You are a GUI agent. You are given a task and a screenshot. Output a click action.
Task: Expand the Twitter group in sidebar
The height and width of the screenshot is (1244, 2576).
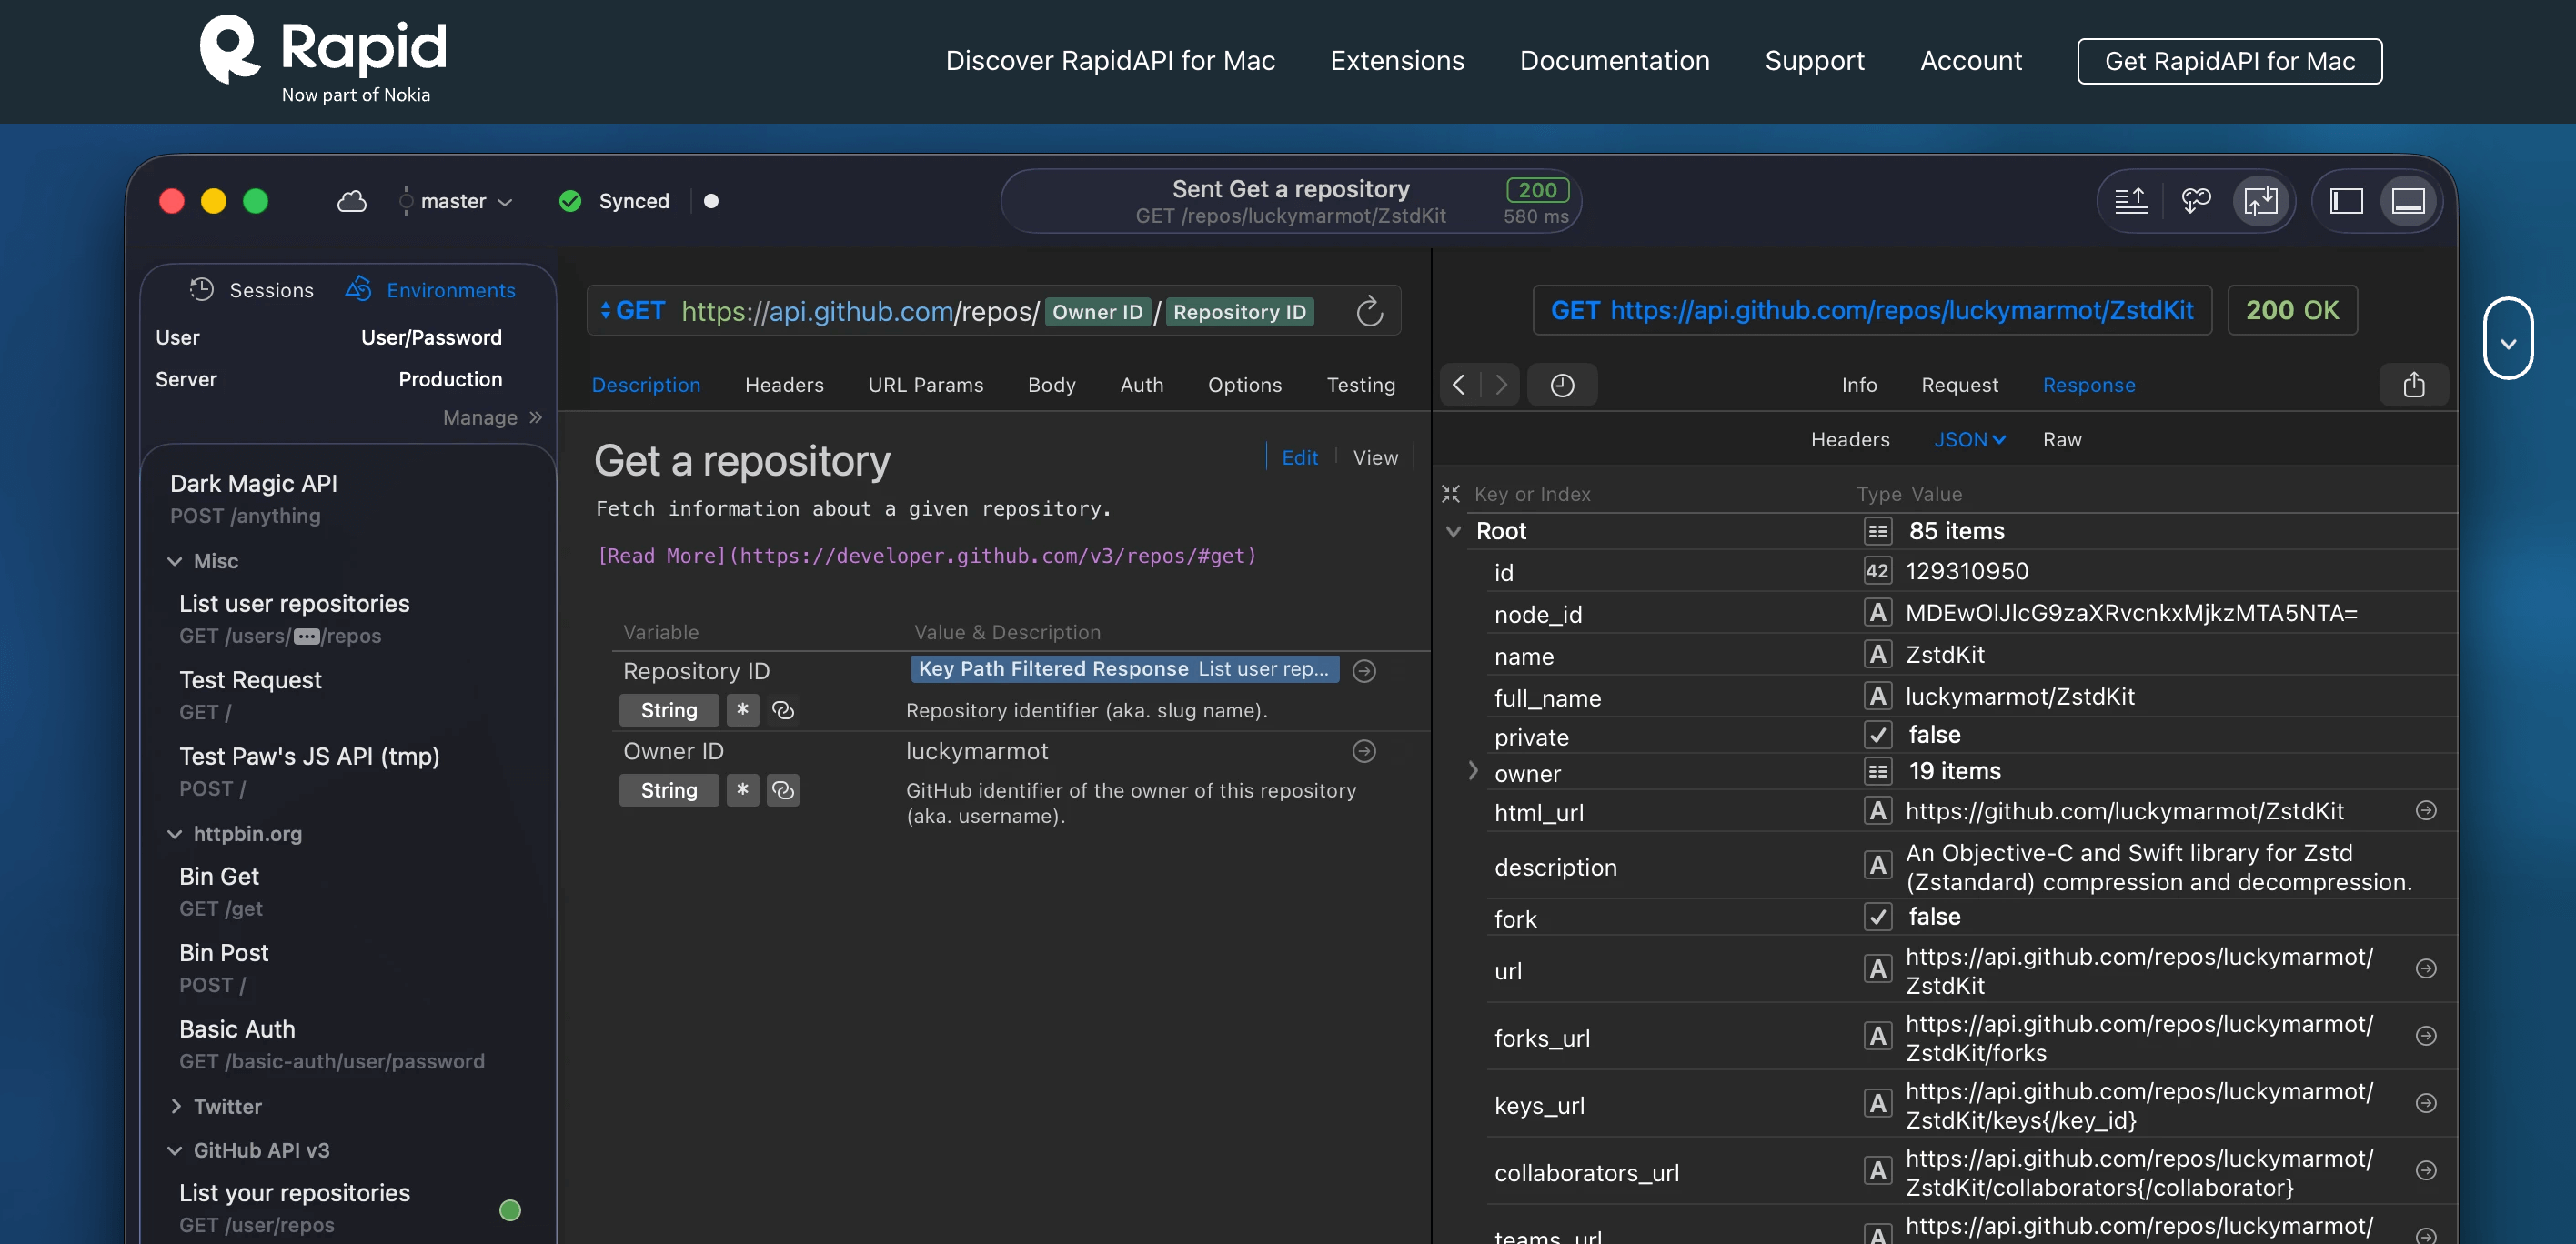(x=176, y=1106)
